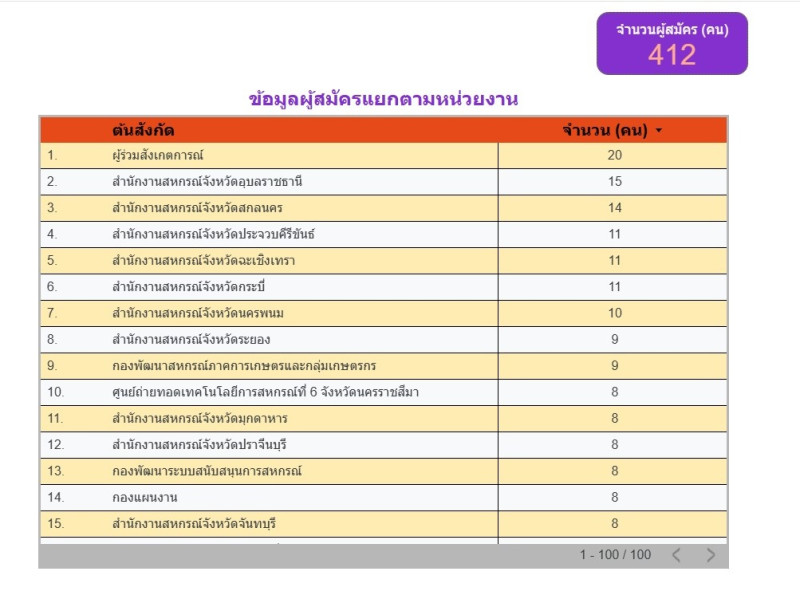Click count value 20 in first row
Image resolution: width=800 pixels, height=599 pixels.
coord(614,155)
